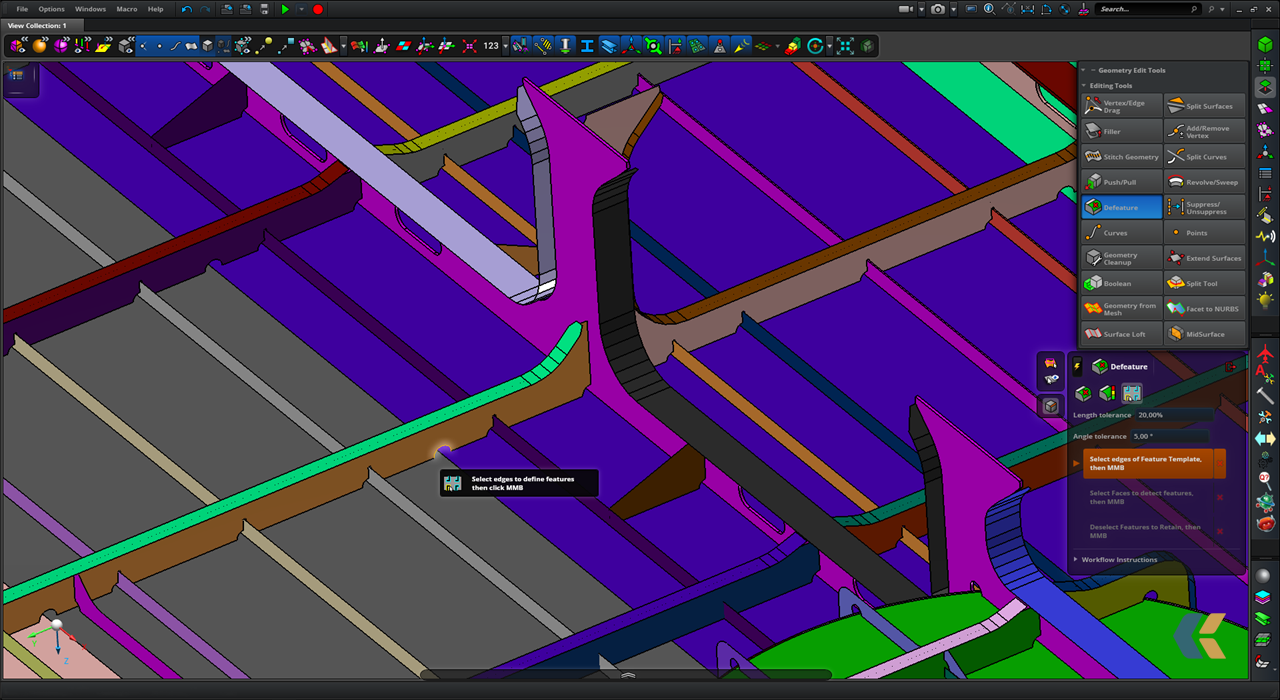1280x700 pixels.
Task: Clear the first step with its red X
Action: click(x=1220, y=463)
